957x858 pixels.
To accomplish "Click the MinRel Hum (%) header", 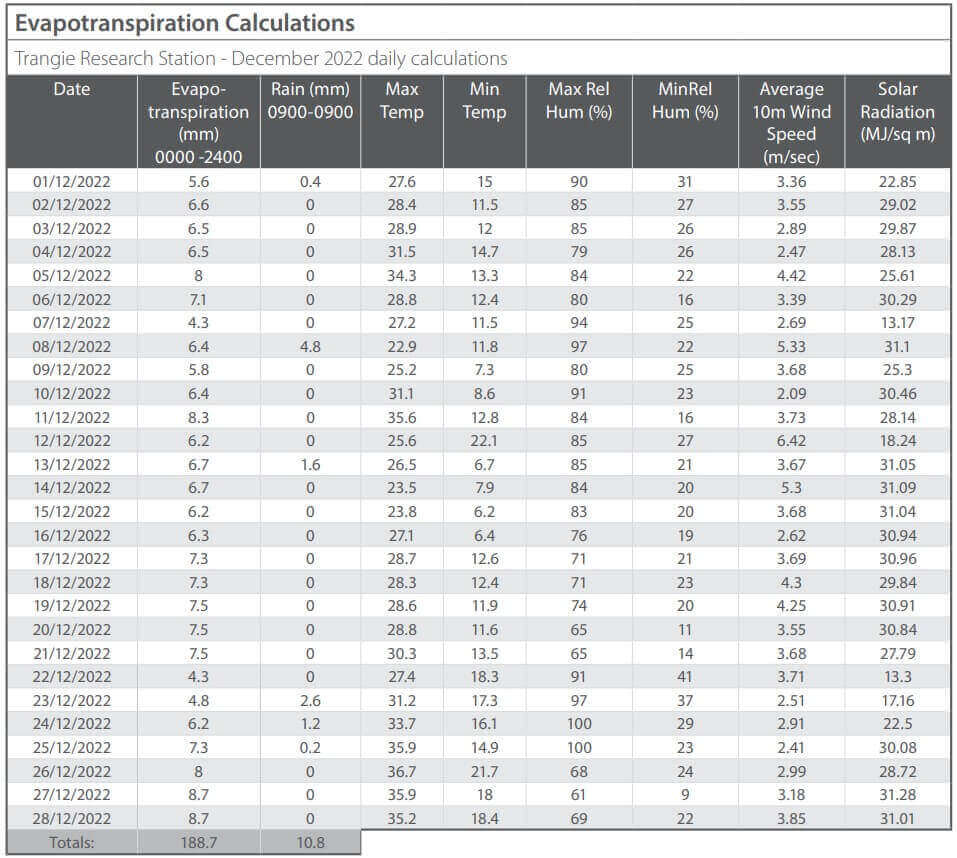I will pos(685,100).
